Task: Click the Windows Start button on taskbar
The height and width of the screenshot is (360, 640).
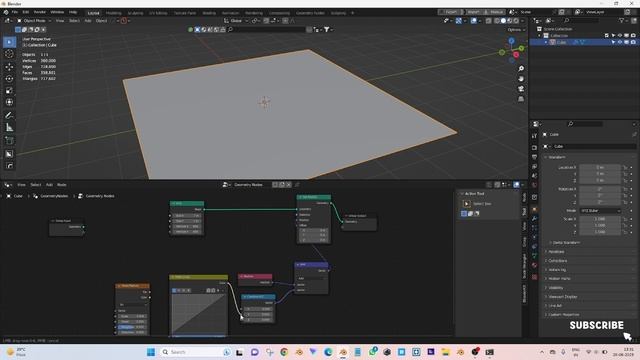Action: [151, 352]
